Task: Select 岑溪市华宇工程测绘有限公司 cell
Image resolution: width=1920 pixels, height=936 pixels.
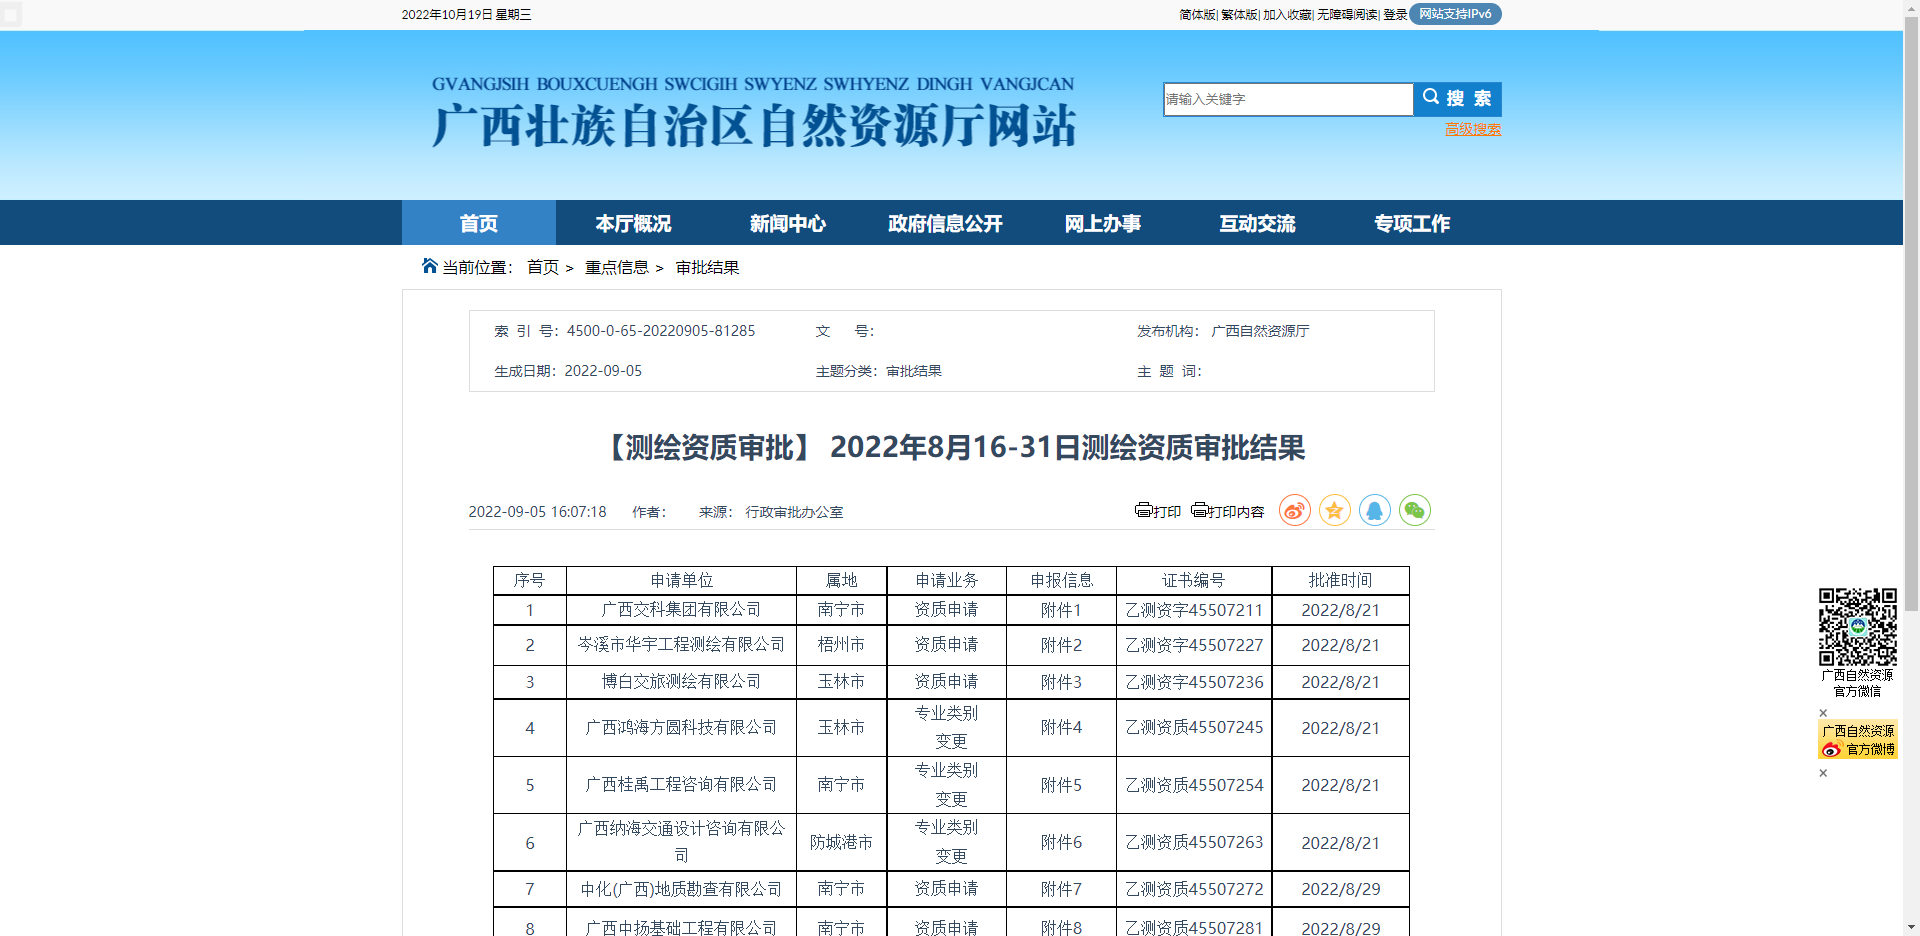Action: point(681,645)
